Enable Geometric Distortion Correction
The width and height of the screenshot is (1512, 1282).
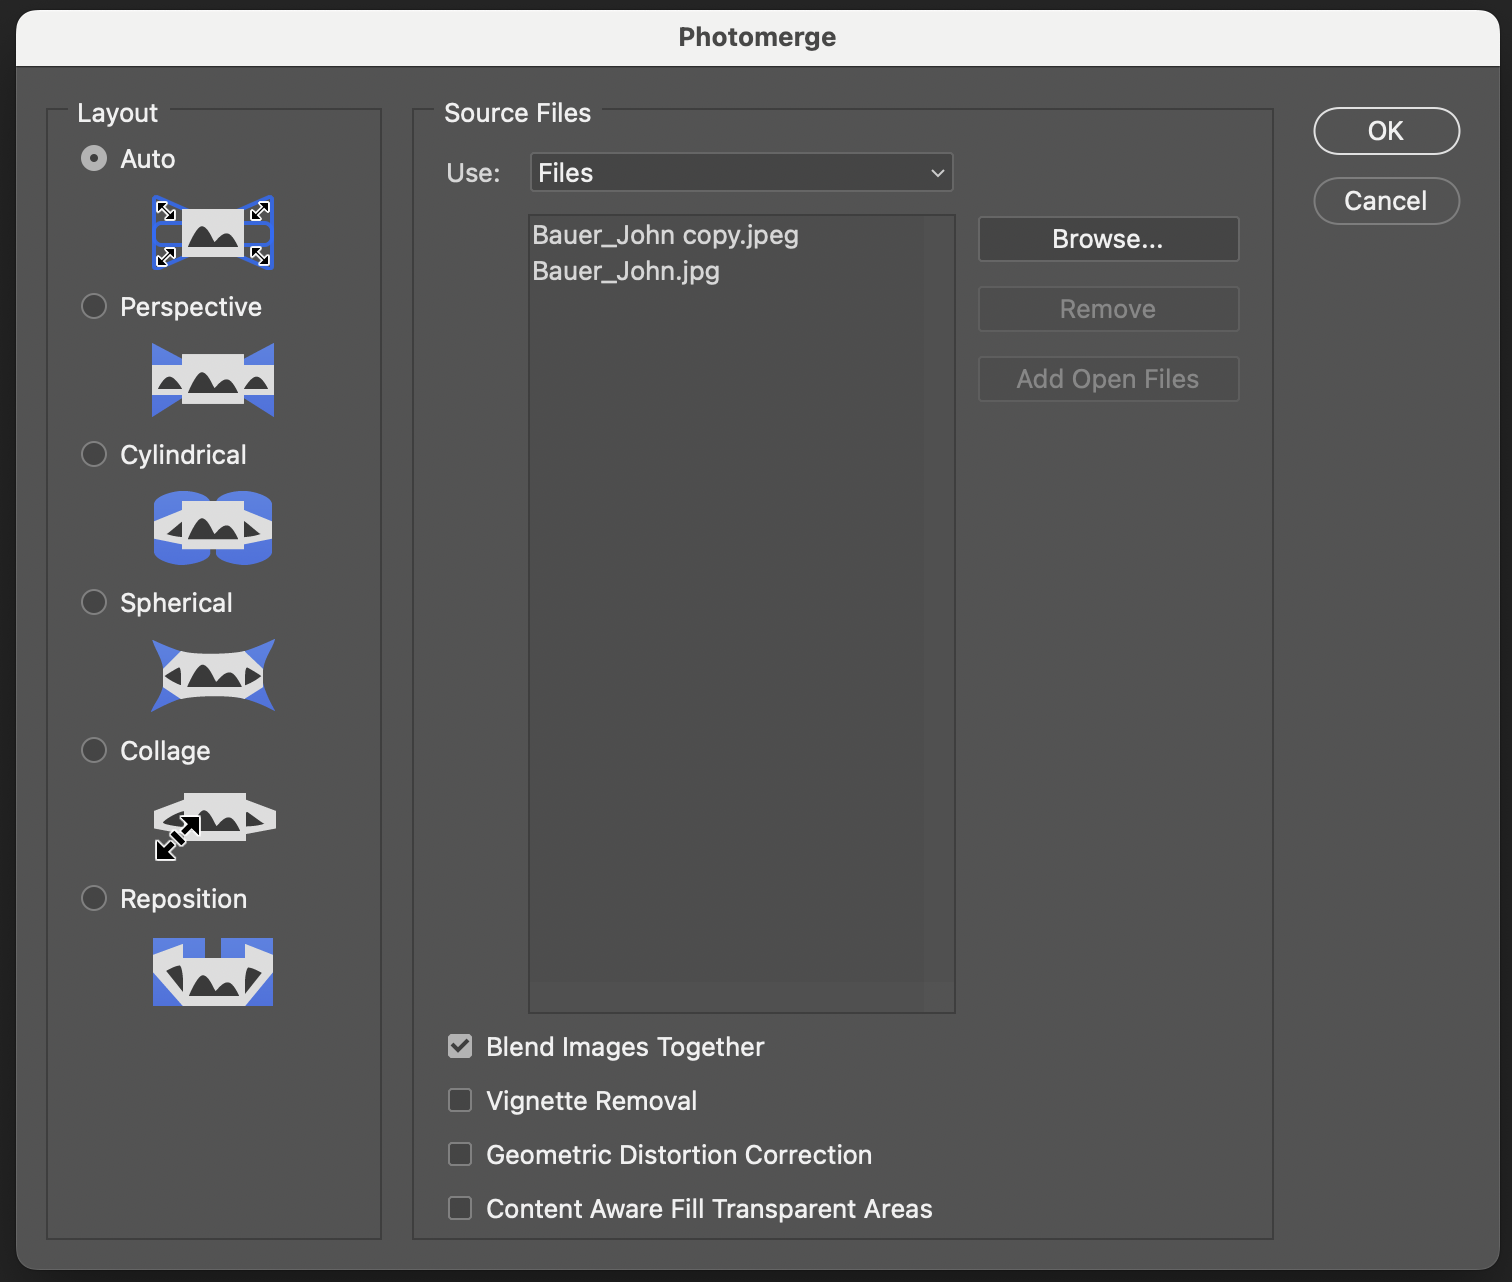[460, 1155]
